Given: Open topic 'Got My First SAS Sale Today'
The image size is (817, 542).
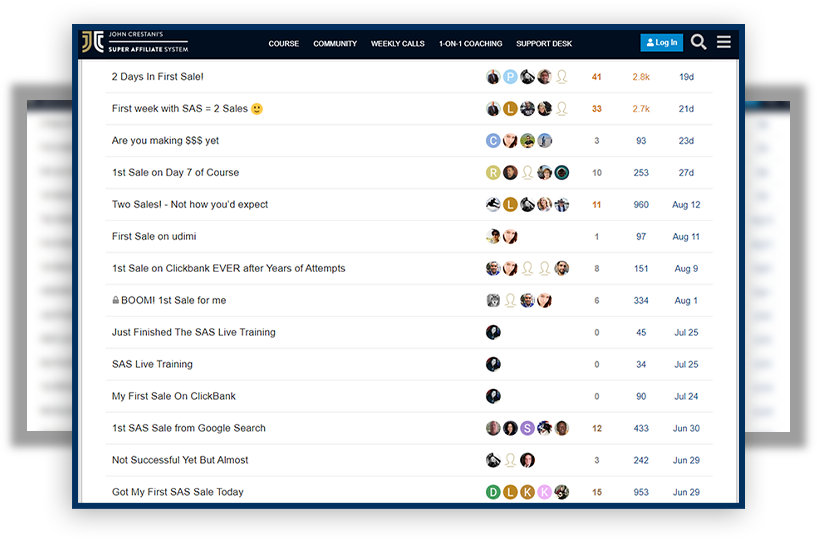Looking at the screenshot, I should (x=177, y=492).
